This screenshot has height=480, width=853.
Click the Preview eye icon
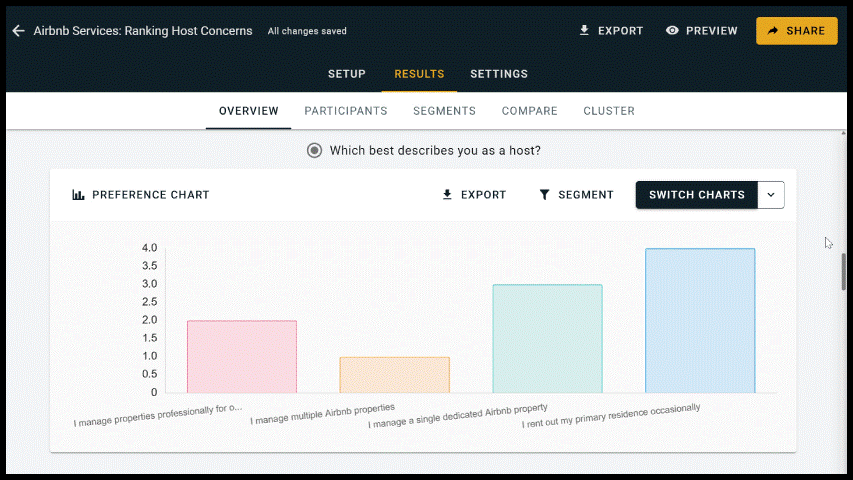pyautogui.click(x=672, y=30)
